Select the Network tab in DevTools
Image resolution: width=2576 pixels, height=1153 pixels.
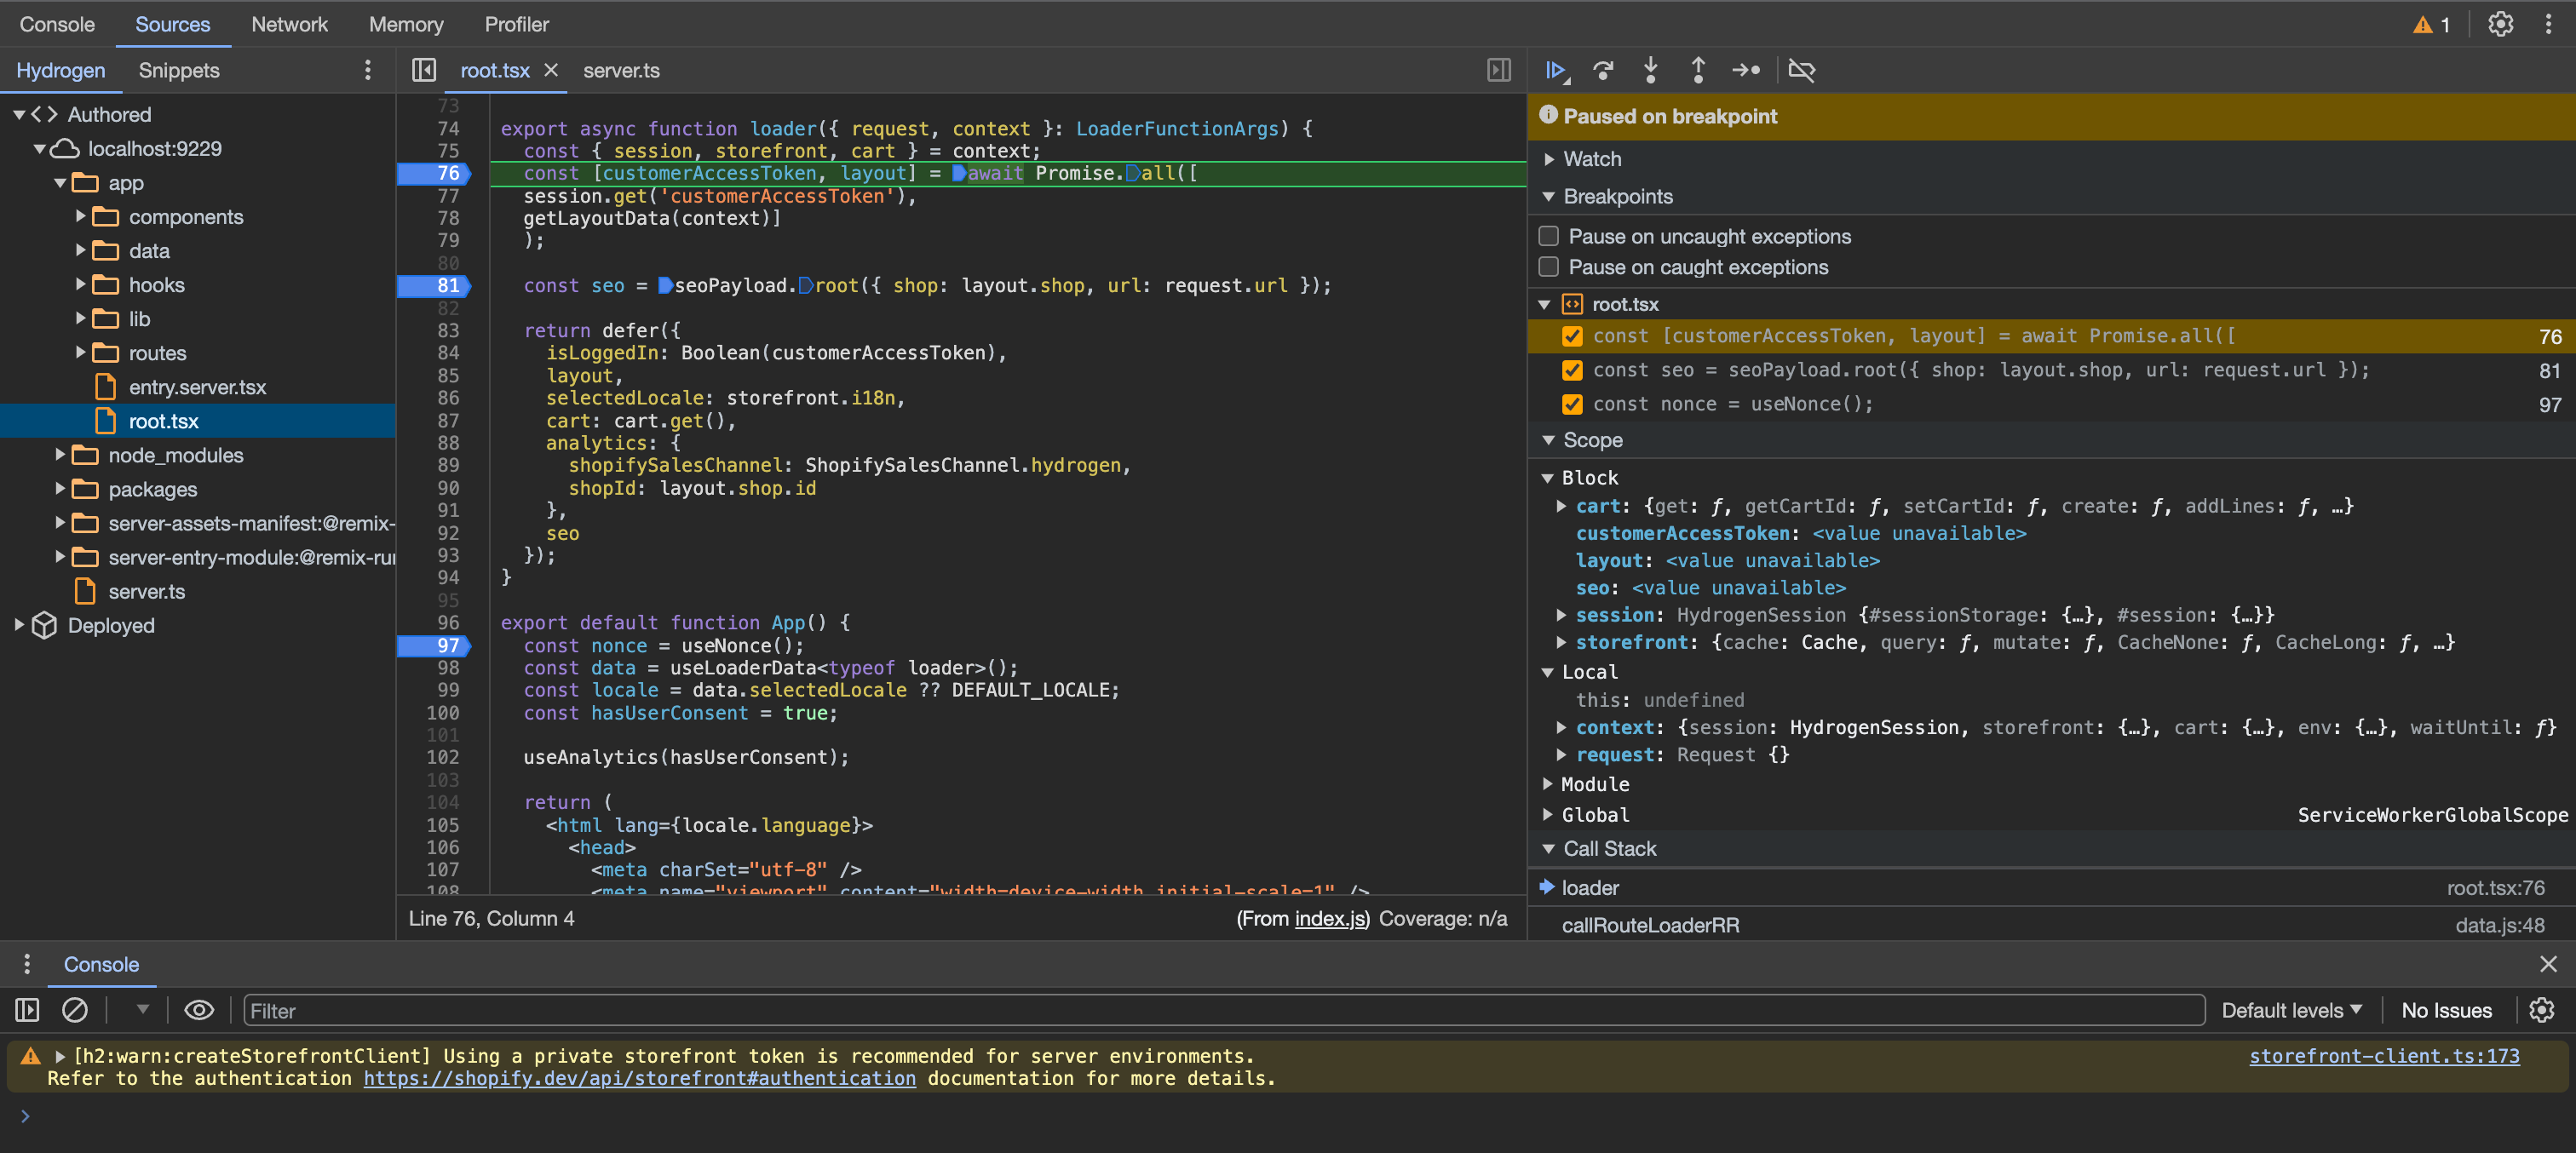[289, 23]
